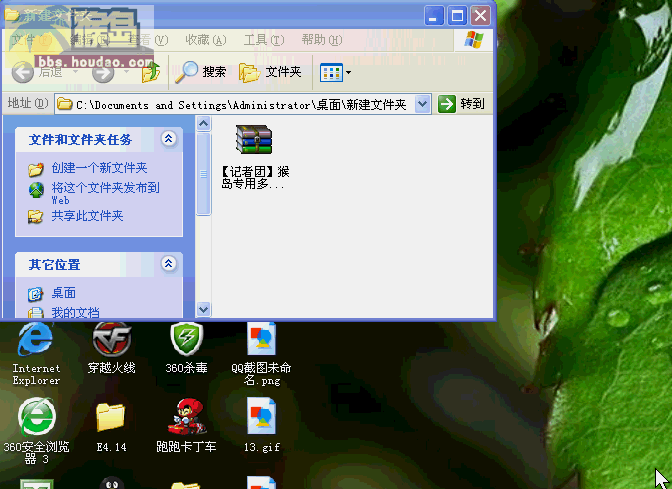Open the 编辑(E) menu
672x489 pixels.
[90, 40]
